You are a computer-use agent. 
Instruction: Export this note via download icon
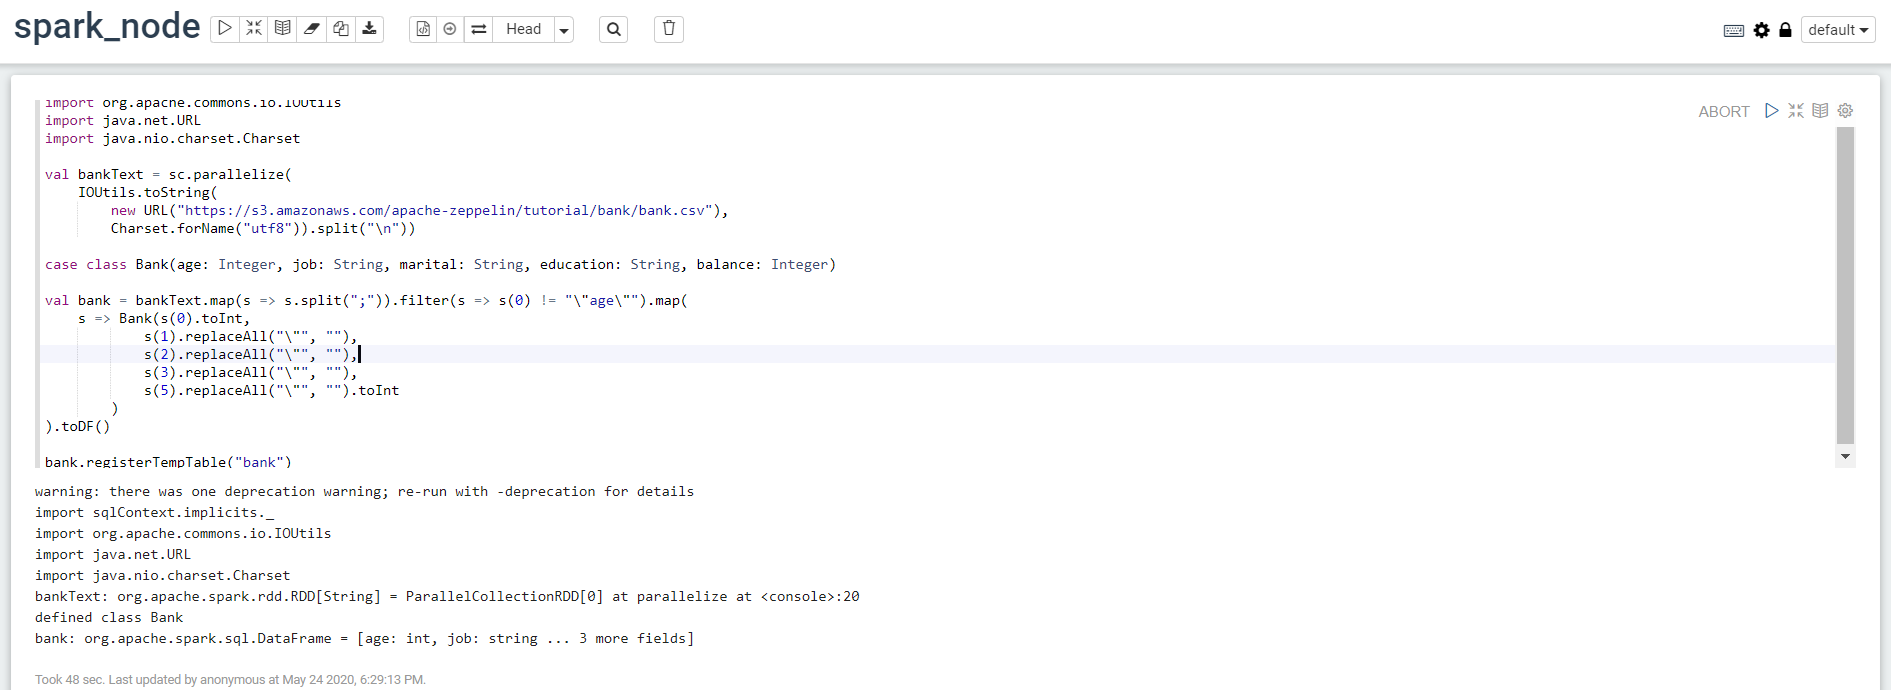pyautogui.click(x=370, y=29)
